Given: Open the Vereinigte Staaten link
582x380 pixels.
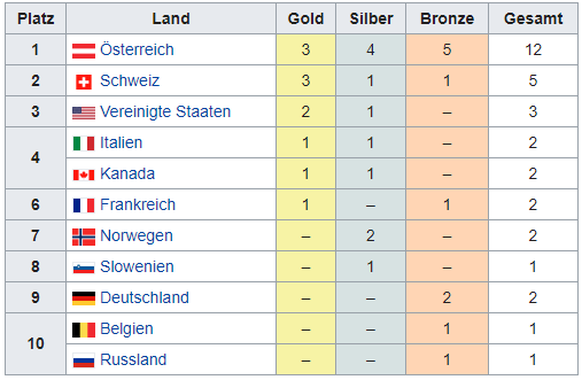Looking at the screenshot, I should (166, 112).
